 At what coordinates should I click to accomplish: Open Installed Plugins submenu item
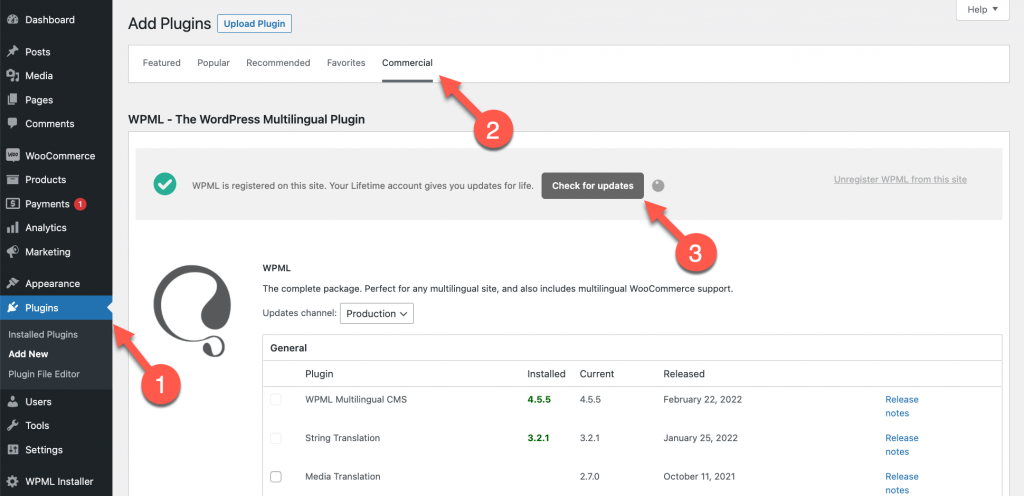click(43, 334)
